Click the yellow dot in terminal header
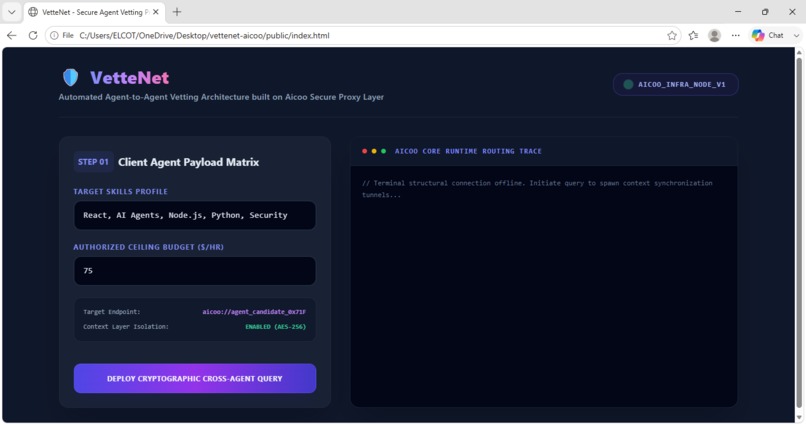This screenshot has width=806, height=425. (x=374, y=151)
